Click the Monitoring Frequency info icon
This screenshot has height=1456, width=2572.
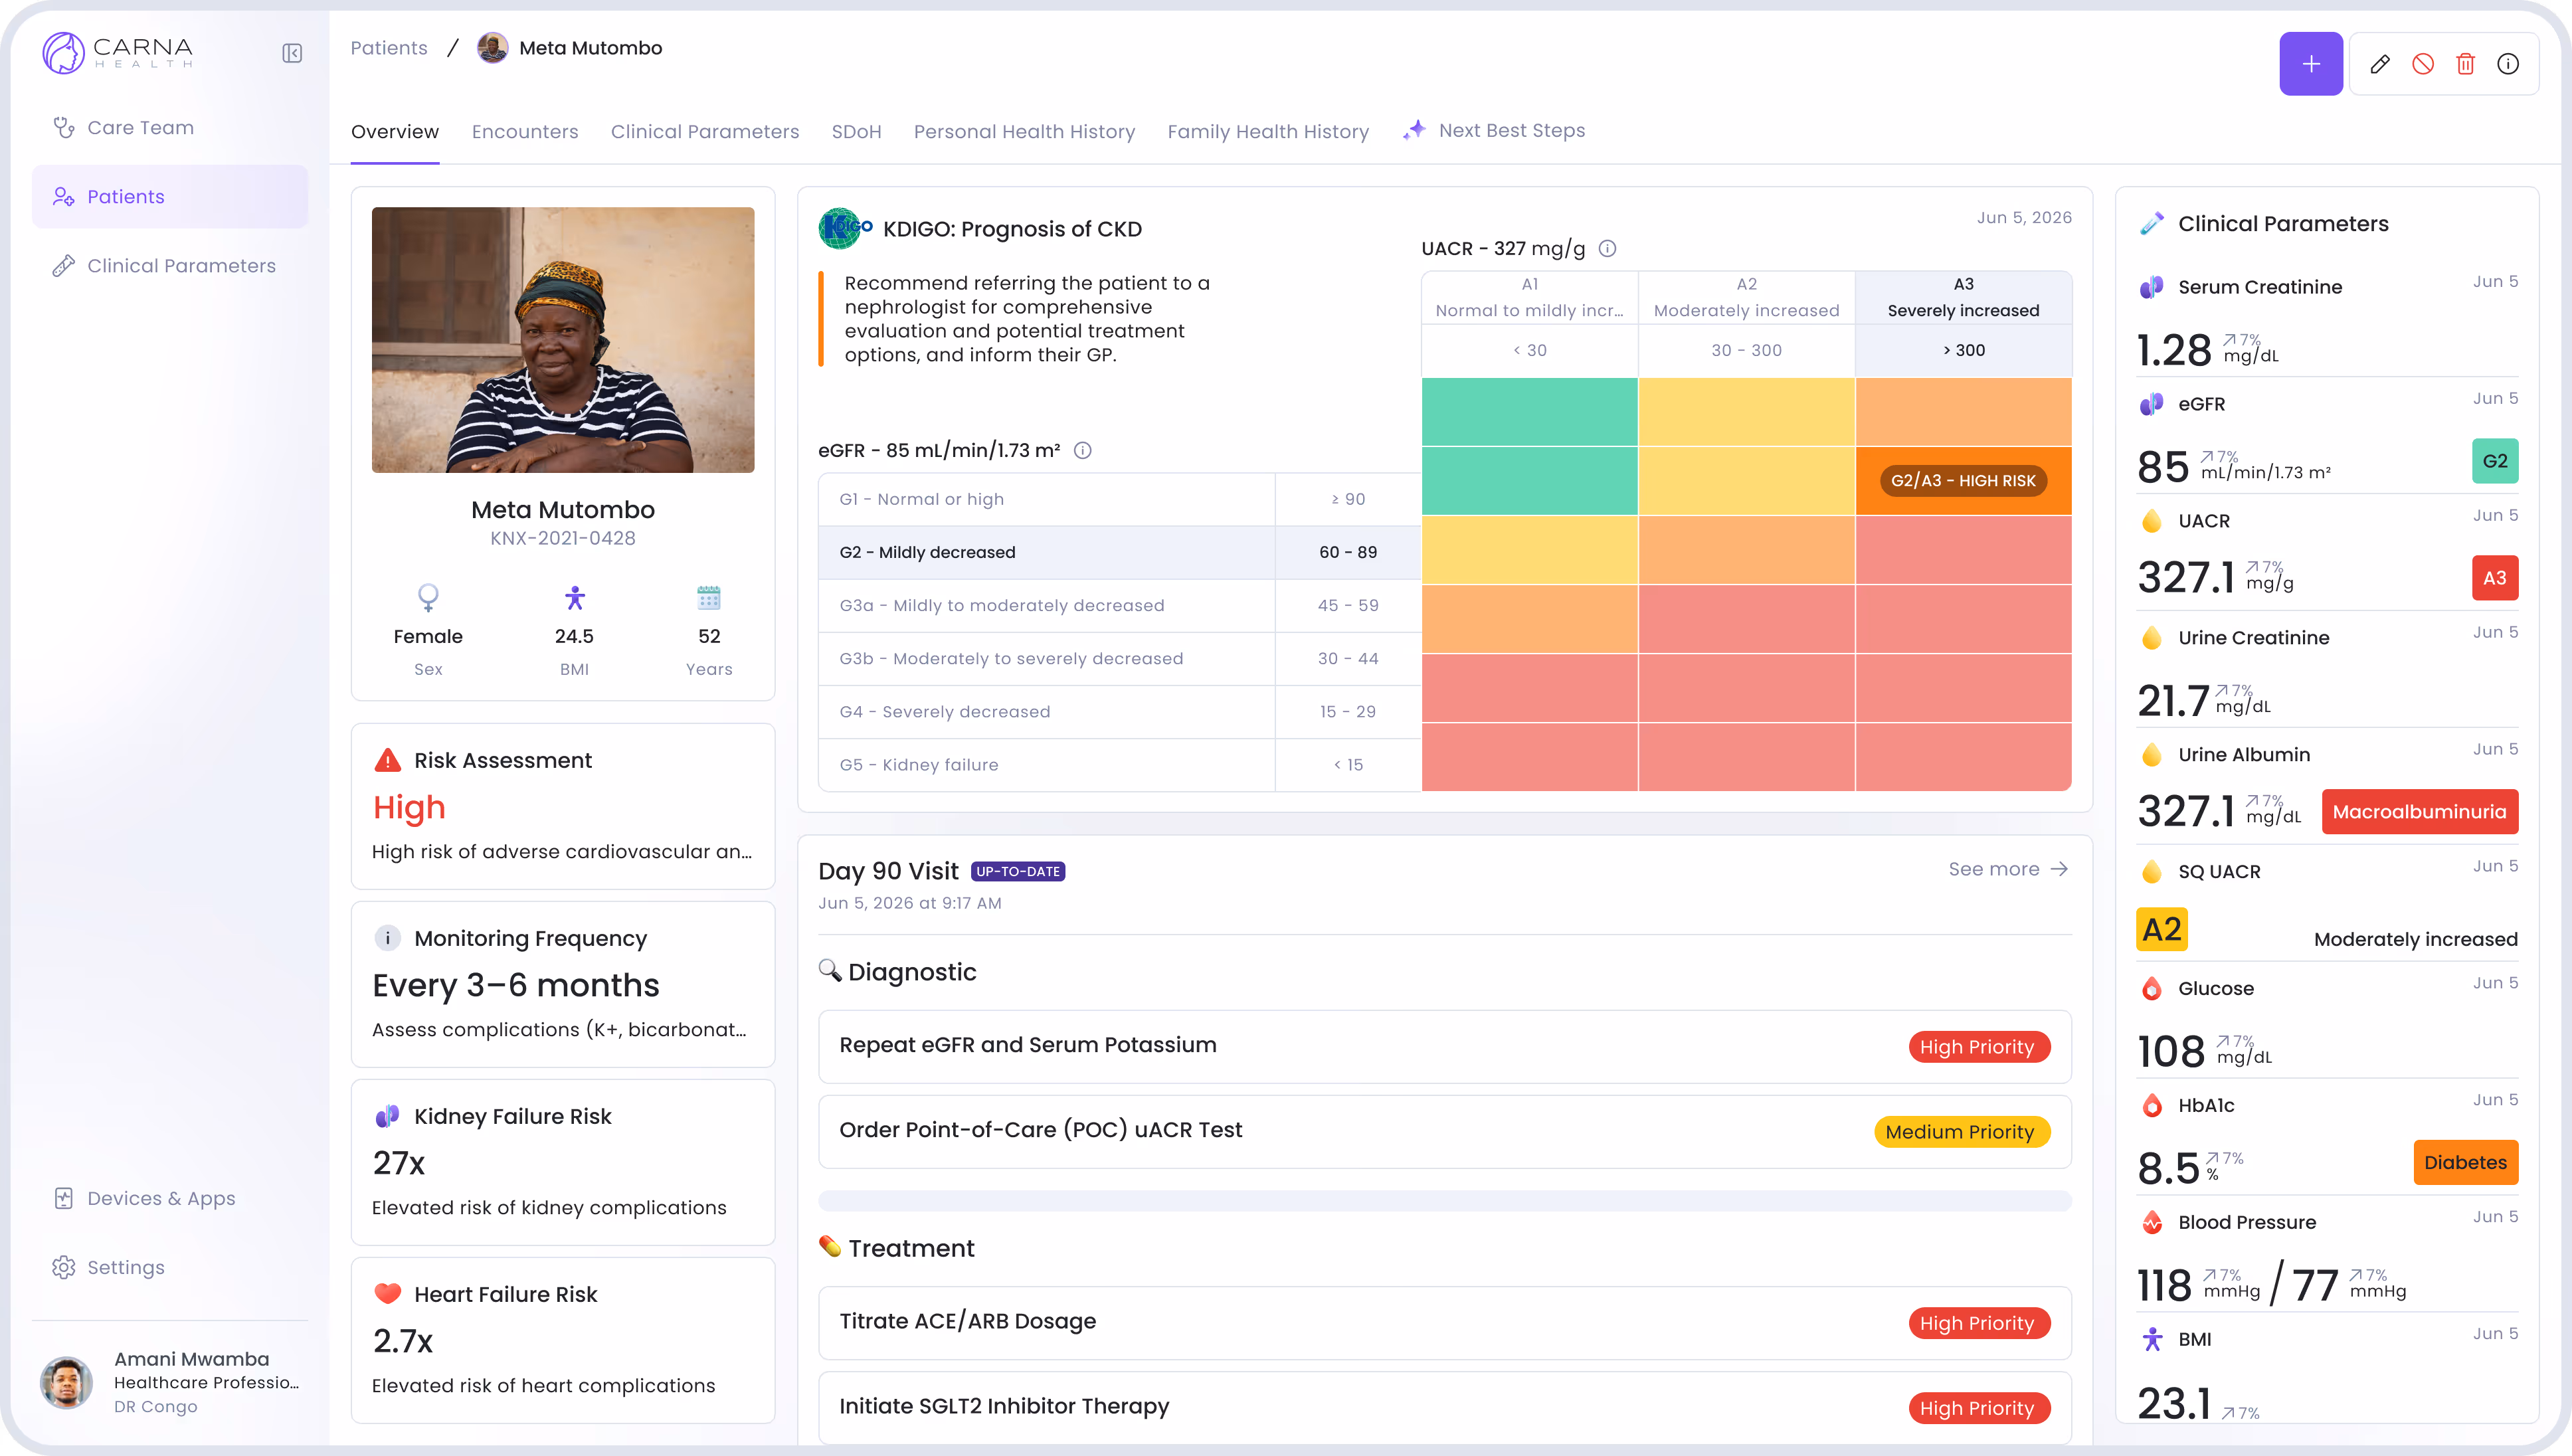387,938
